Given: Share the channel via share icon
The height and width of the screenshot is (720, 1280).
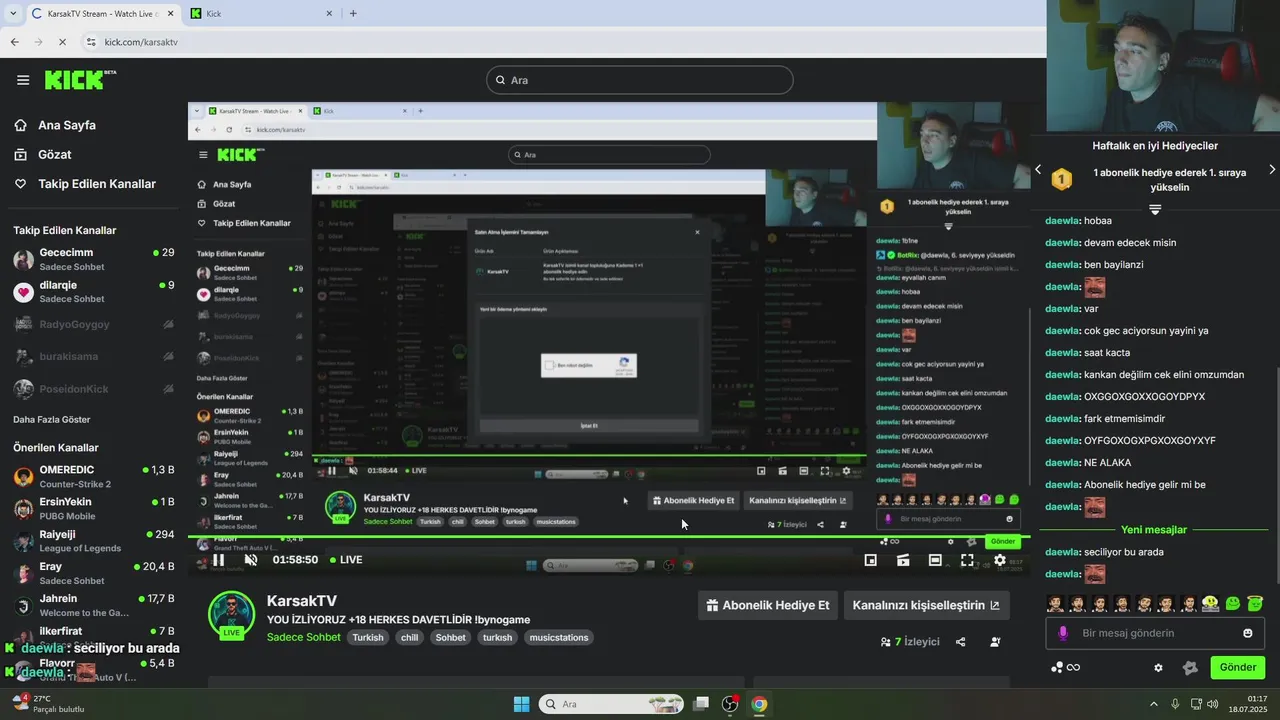Looking at the screenshot, I should pyautogui.click(x=961, y=642).
